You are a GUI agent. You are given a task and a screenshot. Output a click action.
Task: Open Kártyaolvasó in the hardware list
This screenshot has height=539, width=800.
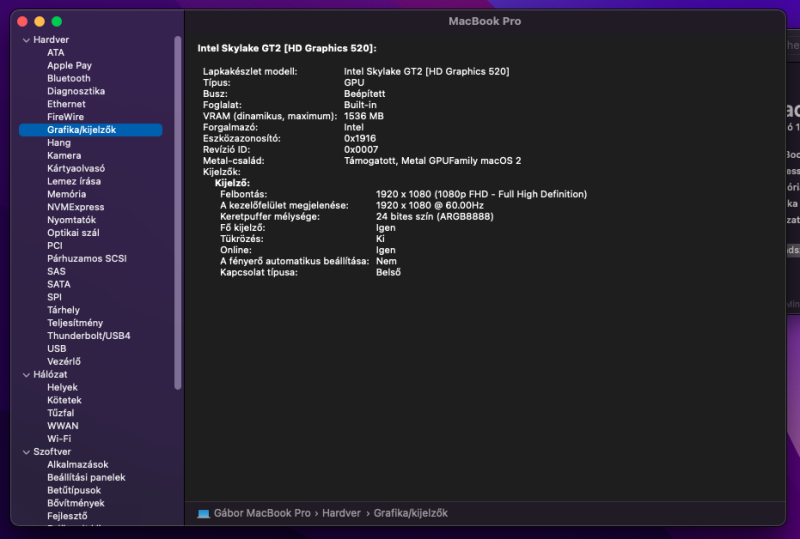coord(76,168)
